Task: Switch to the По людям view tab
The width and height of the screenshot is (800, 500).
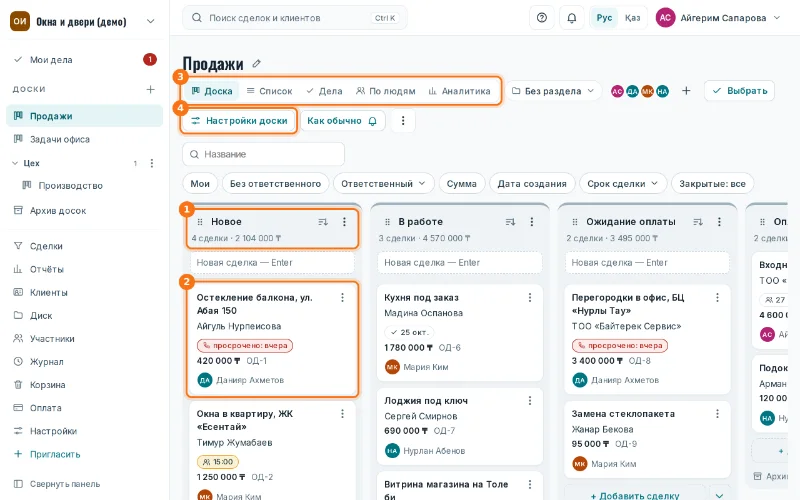Action: click(386, 91)
